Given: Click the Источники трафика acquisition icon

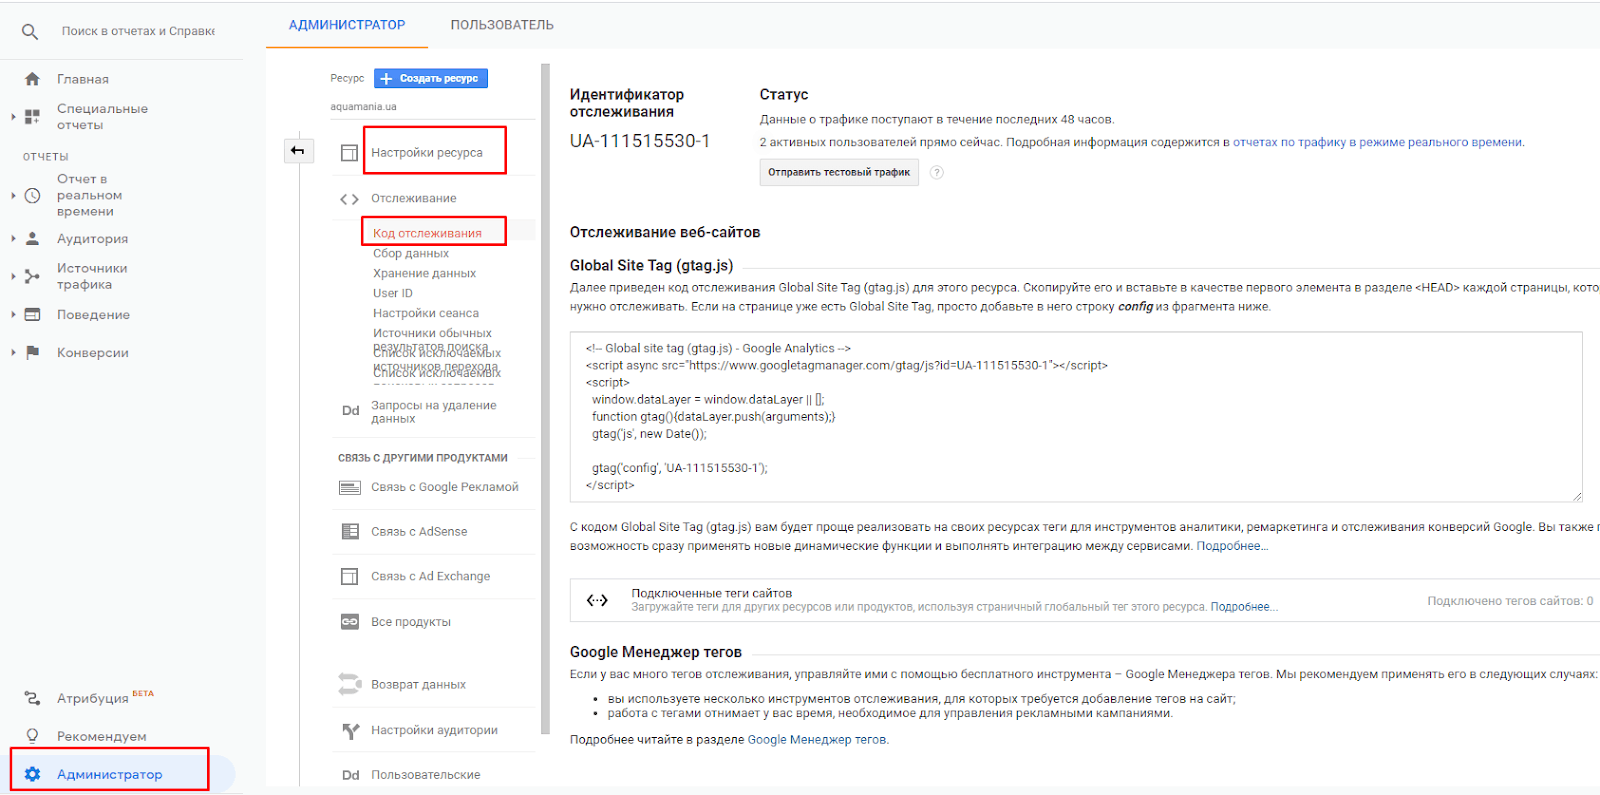Looking at the screenshot, I should pyautogui.click(x=32, y=277).
